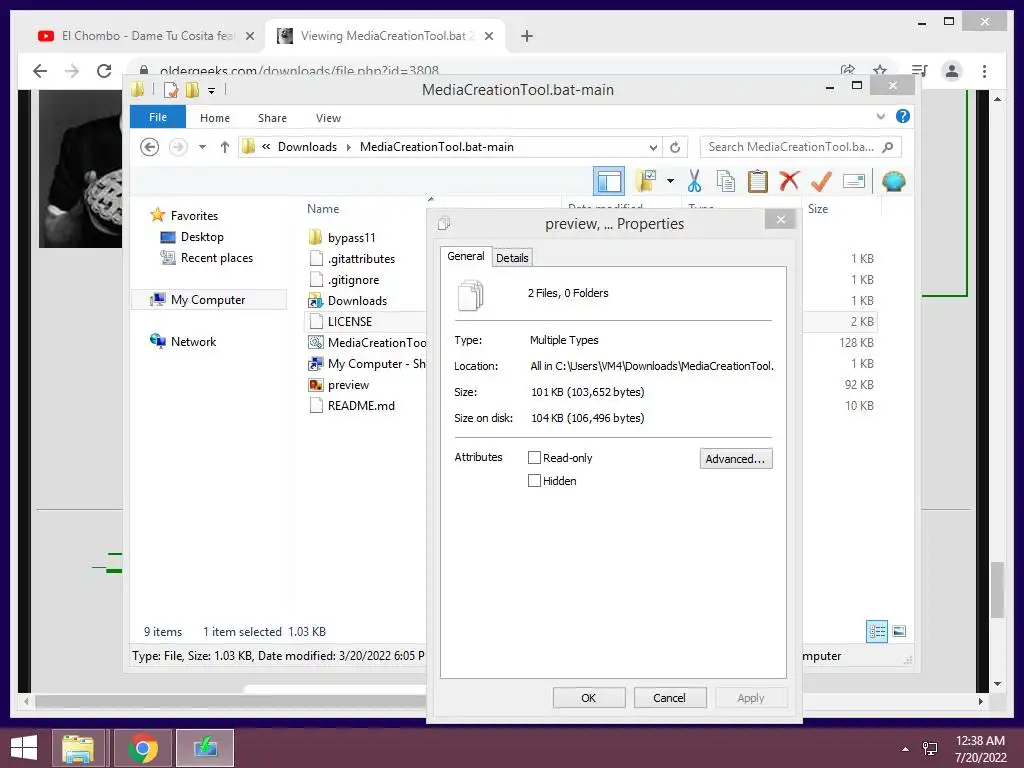Click the Explorer Back arrow button
The height and width of the screenshot is (768, 1024).
[150, 147]
